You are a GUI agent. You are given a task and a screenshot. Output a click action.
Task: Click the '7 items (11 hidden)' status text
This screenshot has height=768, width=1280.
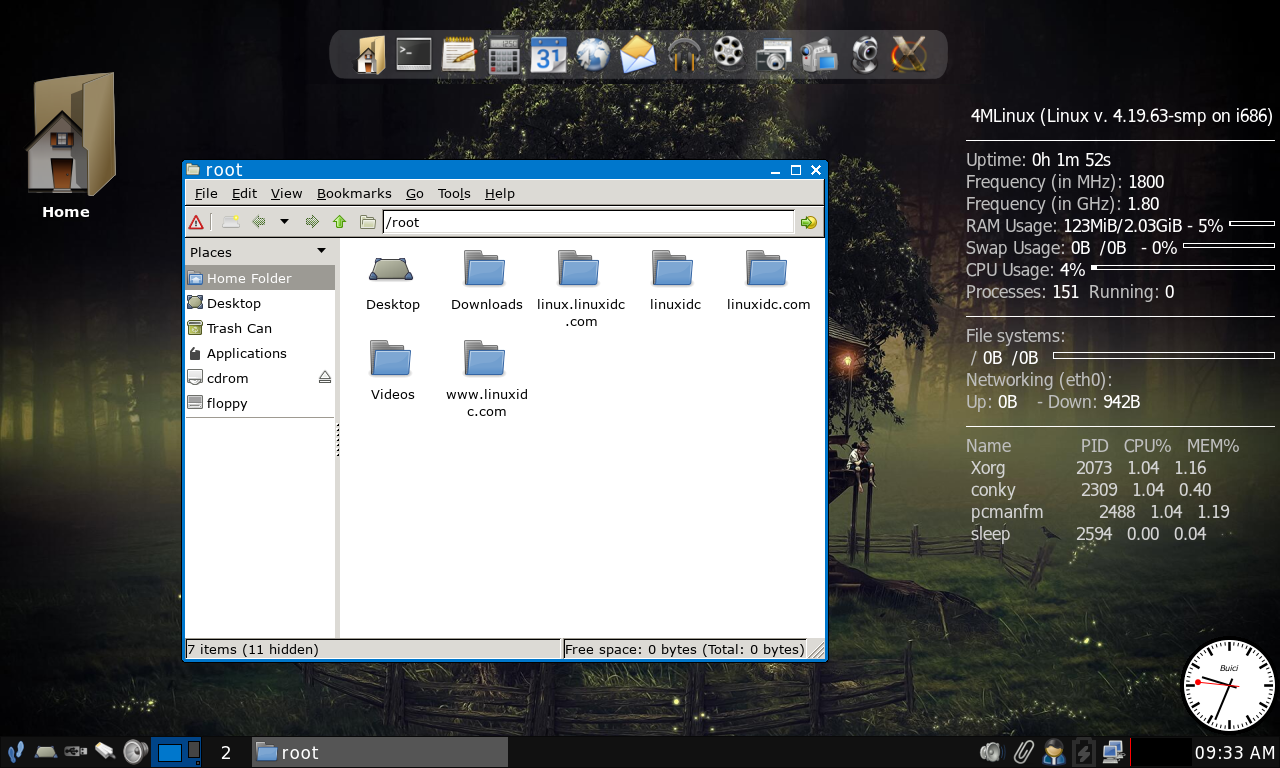click(x=253, y=649)
